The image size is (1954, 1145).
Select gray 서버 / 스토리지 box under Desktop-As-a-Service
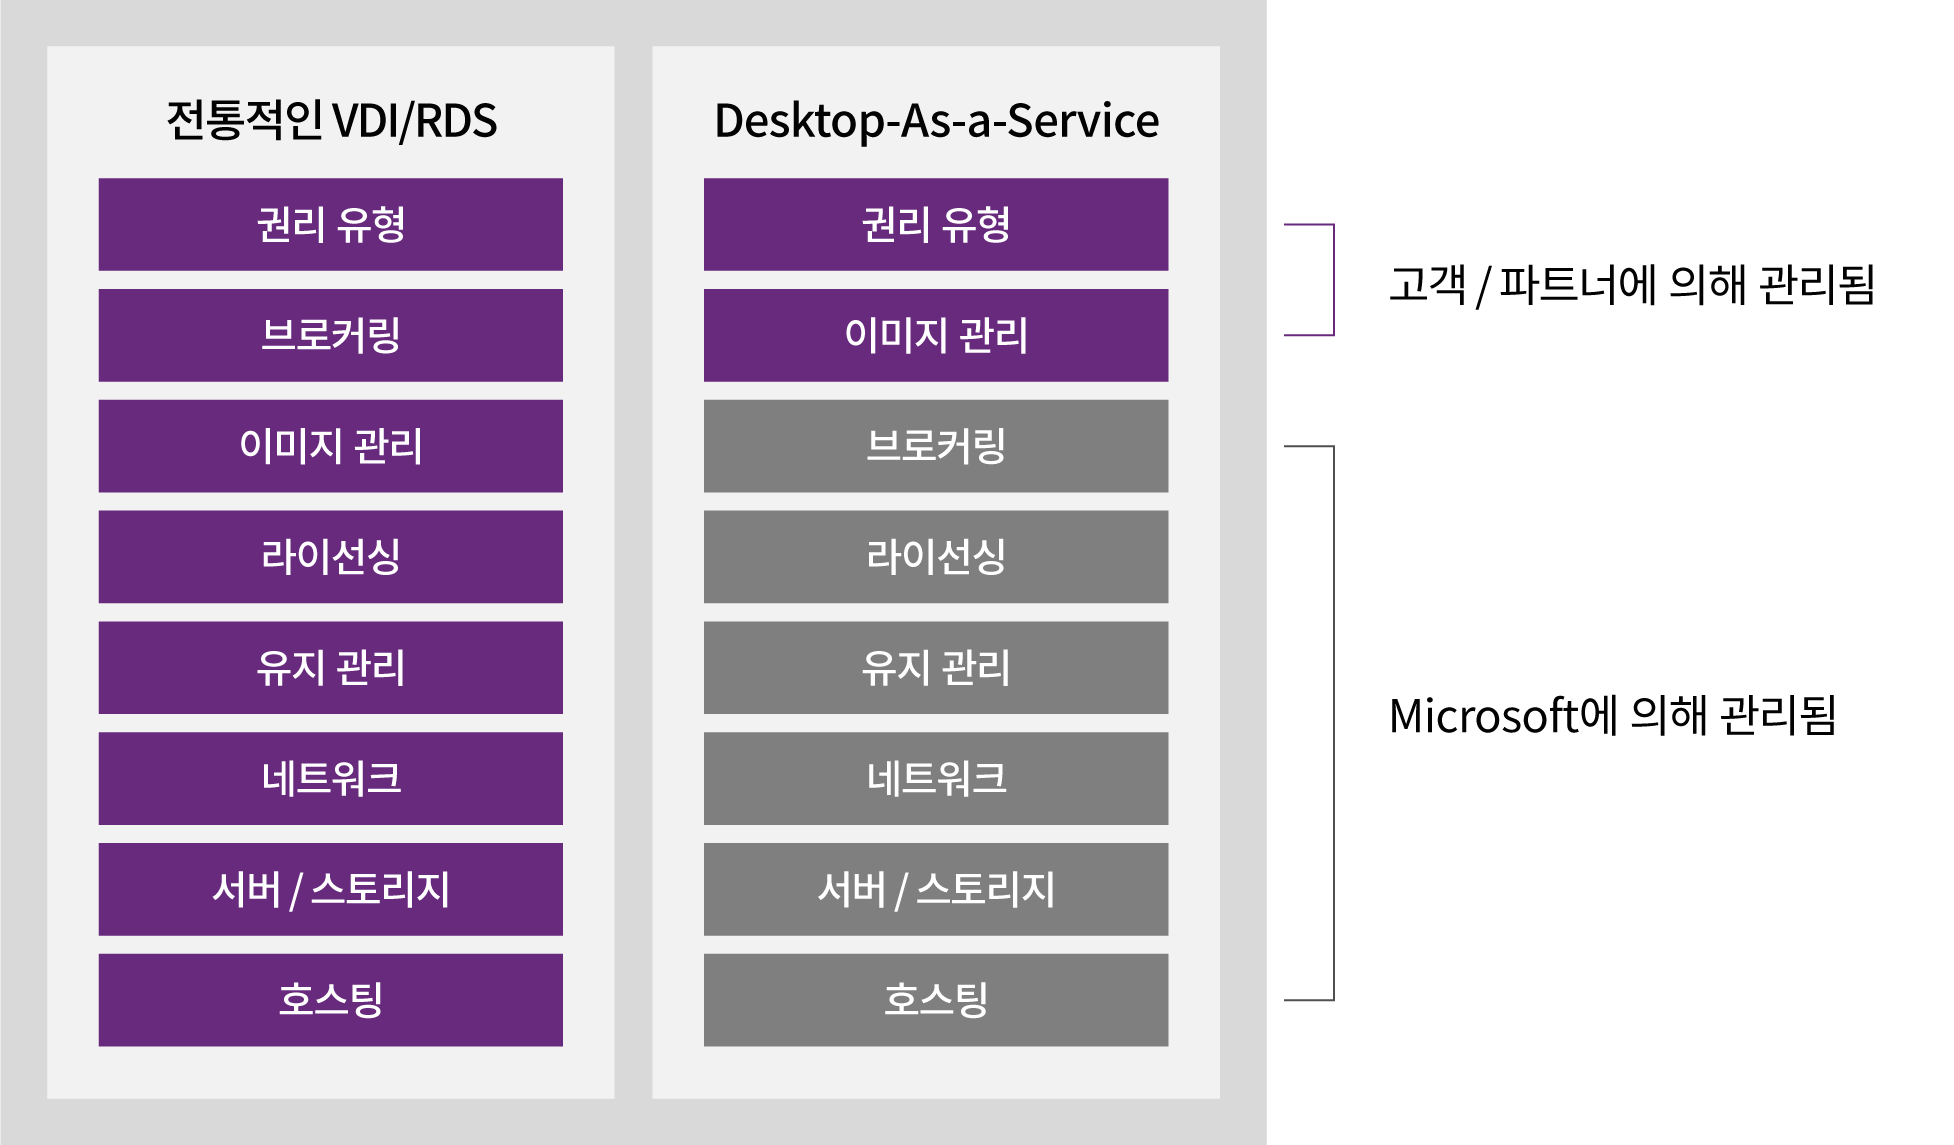(936, 889)
